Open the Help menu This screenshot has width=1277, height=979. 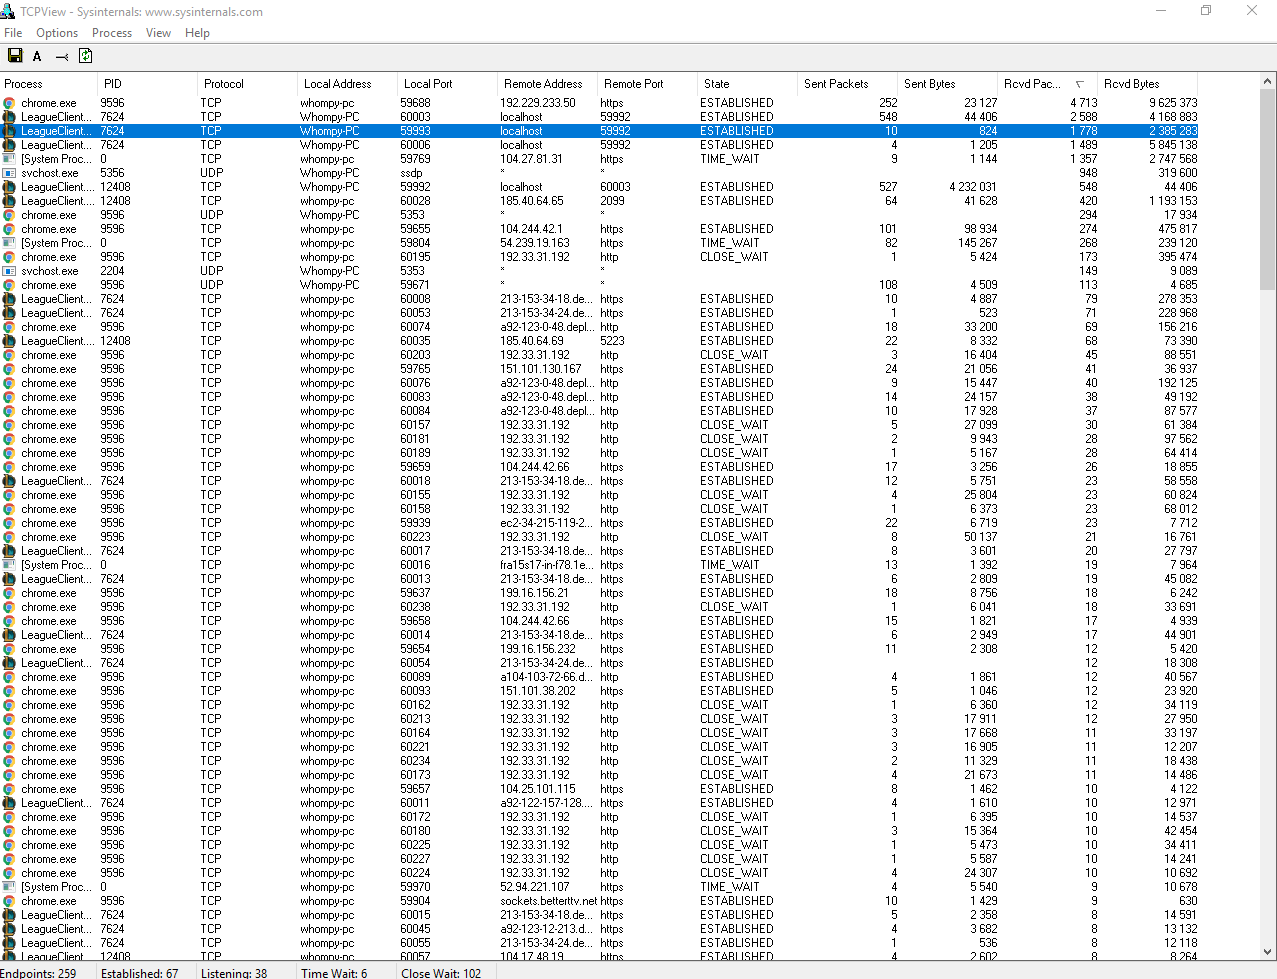[197, 33]
